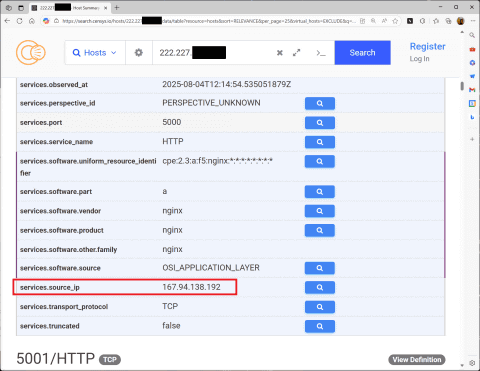This screenshot has height=371, width=480.
Task: Open the Censys logo home page
Action: tap(31, 52)
